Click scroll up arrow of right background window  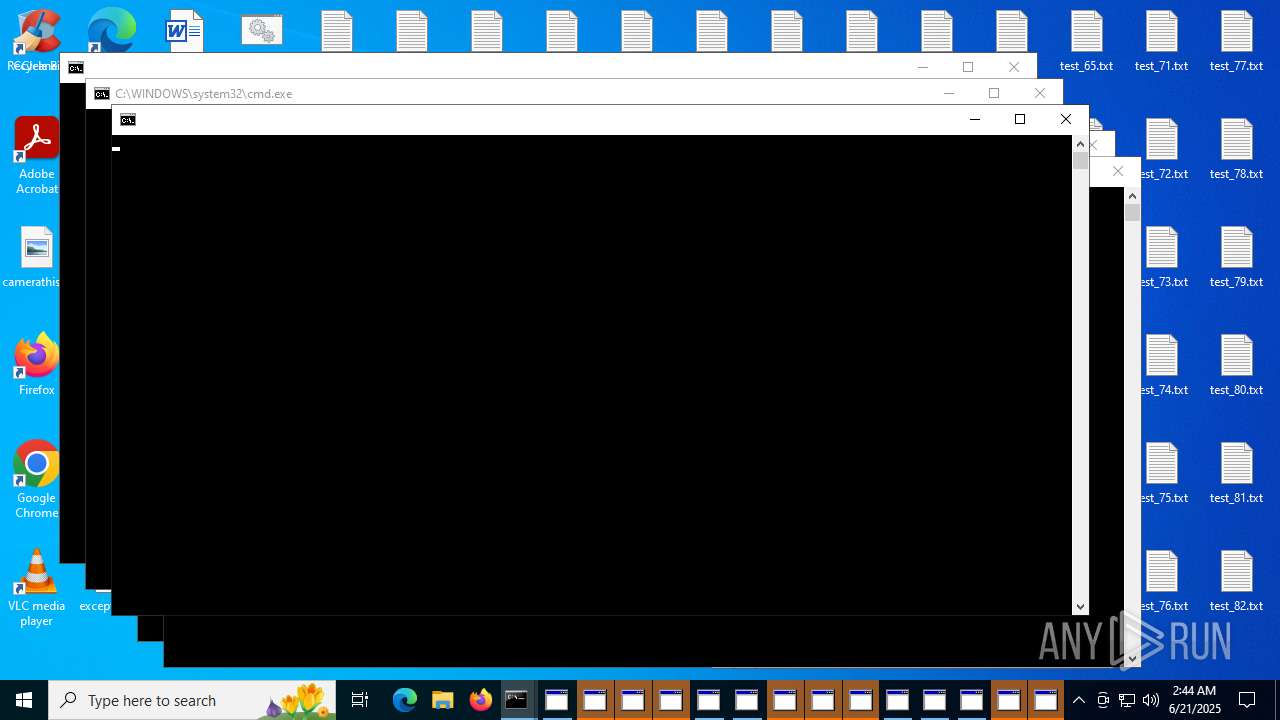point(1132,195)
